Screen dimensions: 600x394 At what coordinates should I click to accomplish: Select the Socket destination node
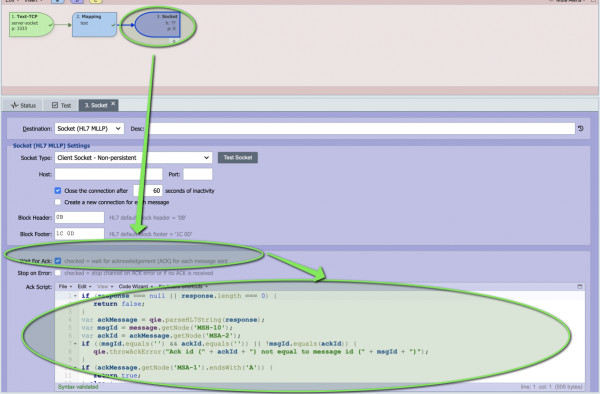pyautogui.click(x=158, y=24)
